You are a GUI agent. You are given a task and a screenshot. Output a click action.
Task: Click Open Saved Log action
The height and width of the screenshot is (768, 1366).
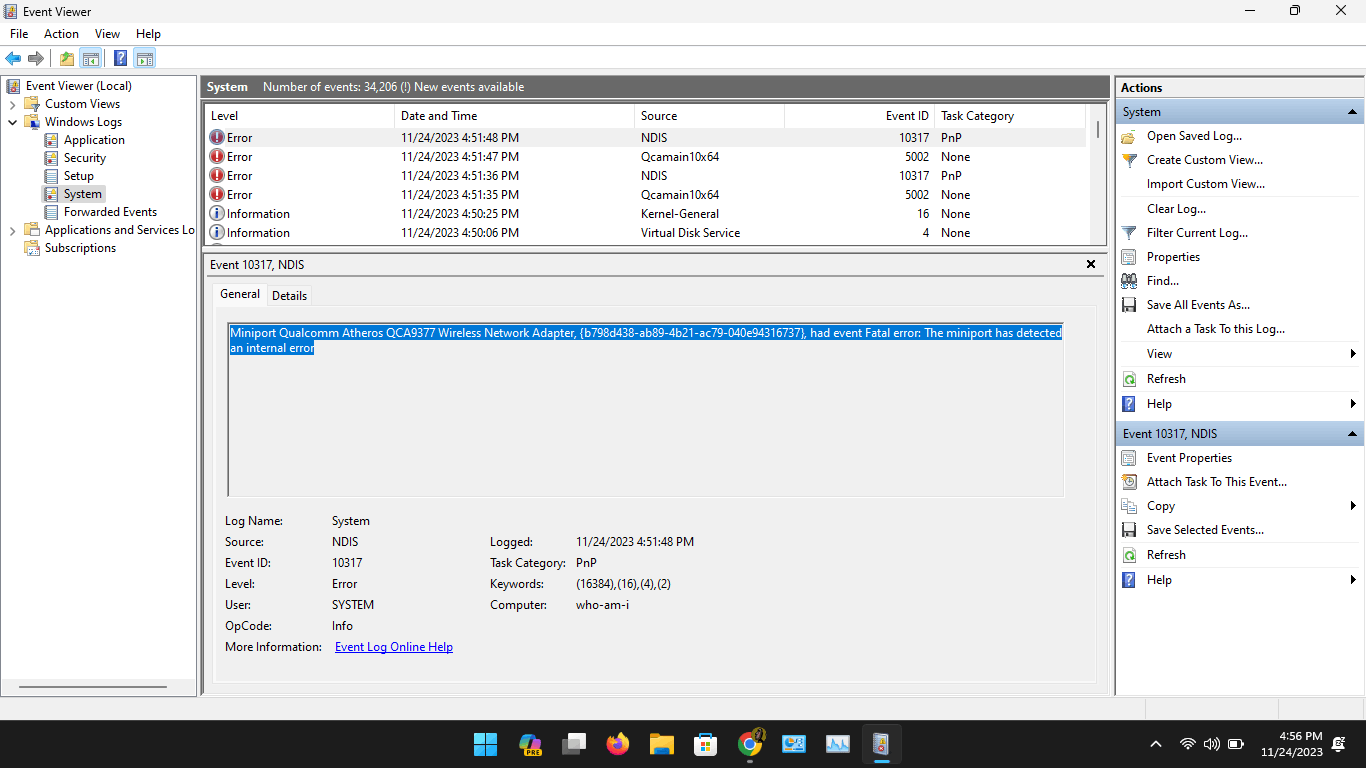click(x=1194, y=136)
